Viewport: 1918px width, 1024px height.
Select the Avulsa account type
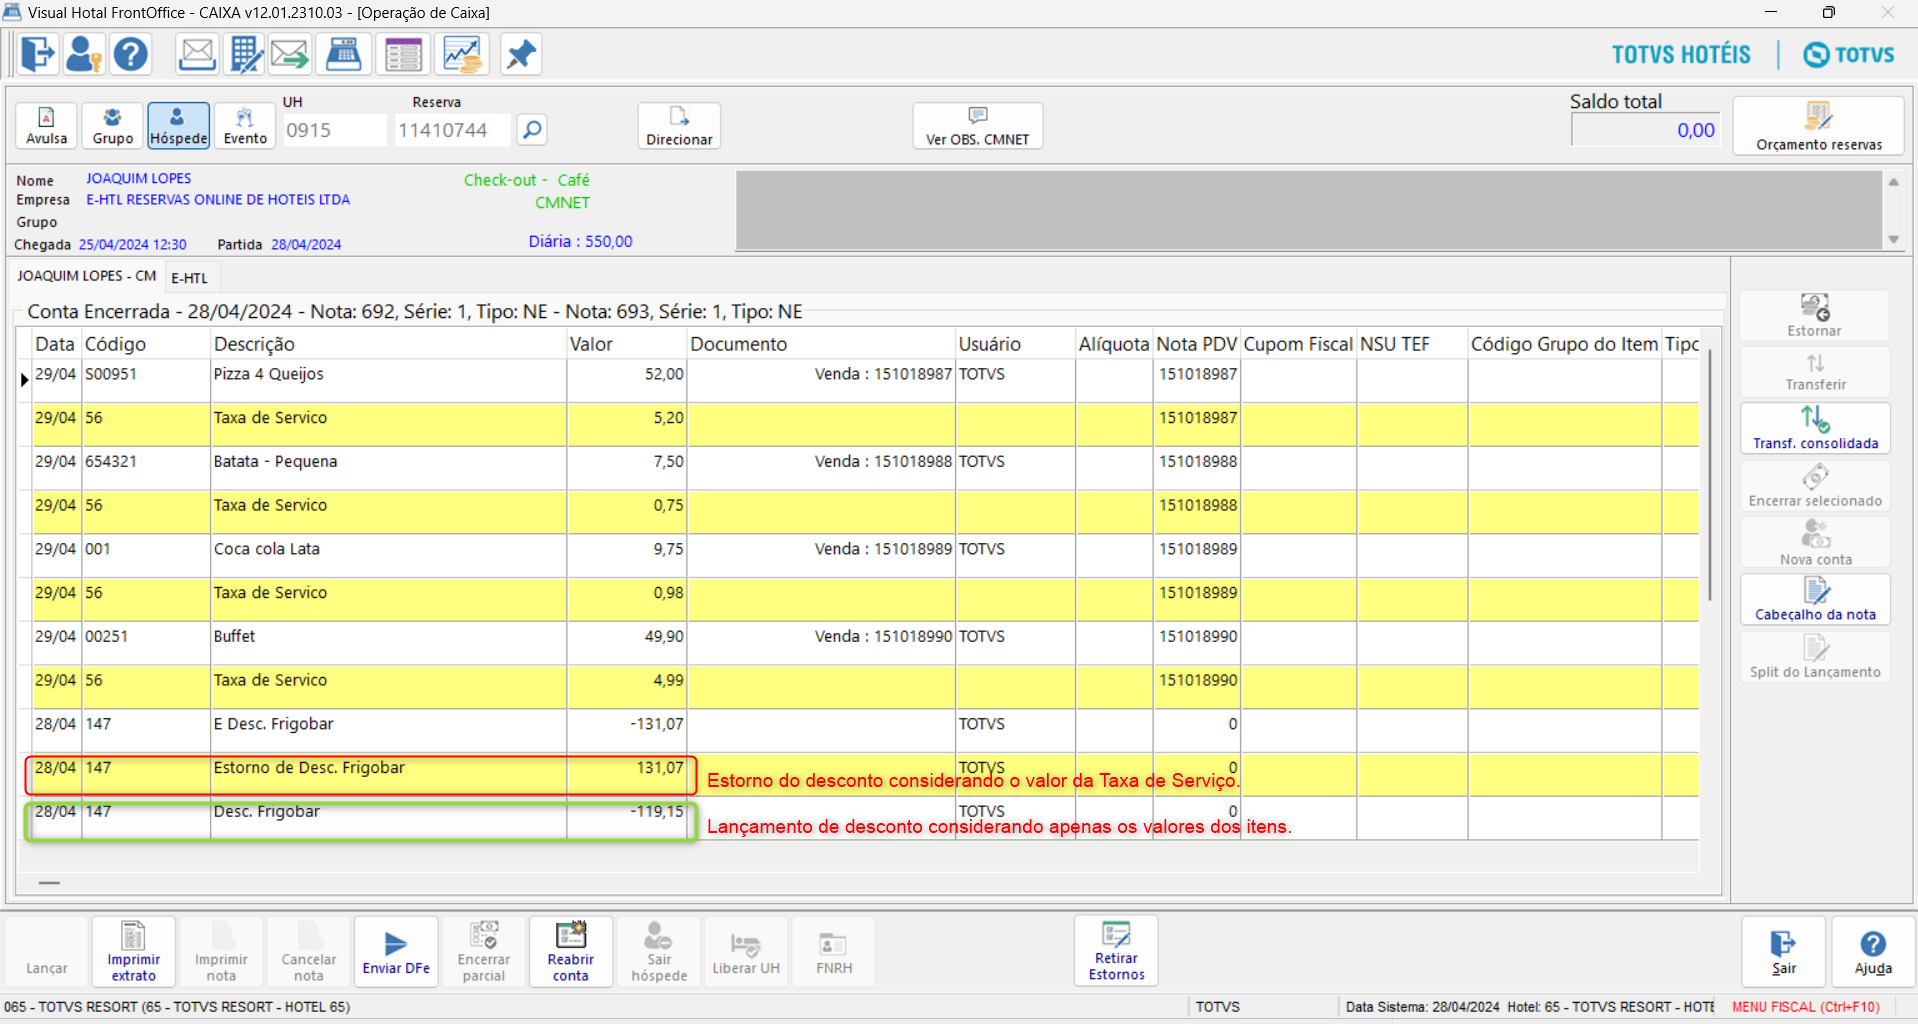[46, 126]
